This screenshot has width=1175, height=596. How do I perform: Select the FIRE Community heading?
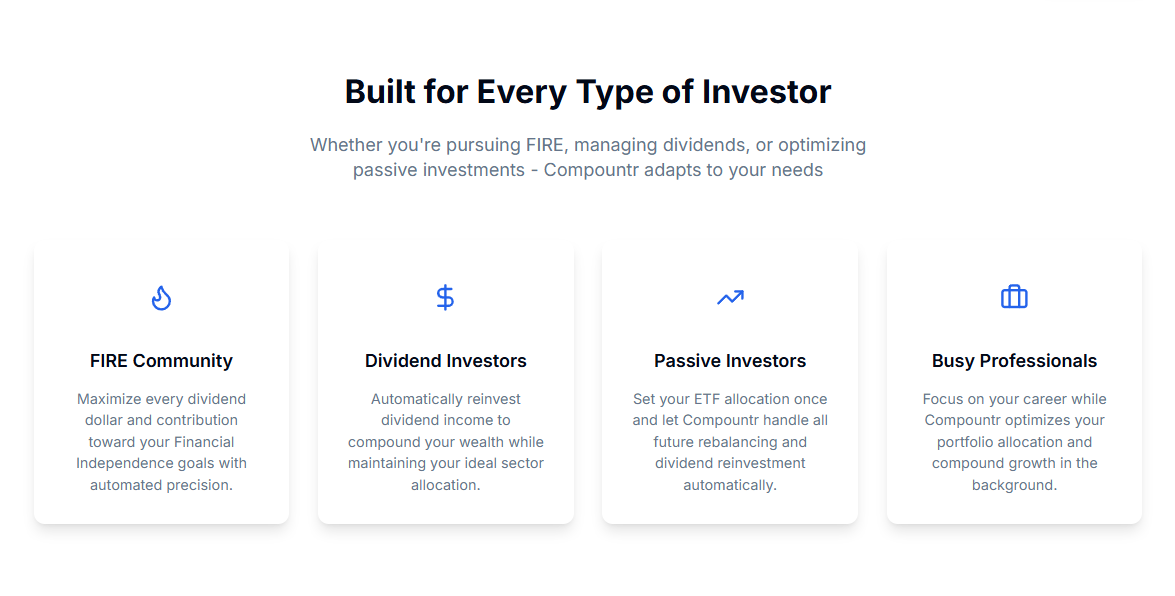(x=161, y=361)
